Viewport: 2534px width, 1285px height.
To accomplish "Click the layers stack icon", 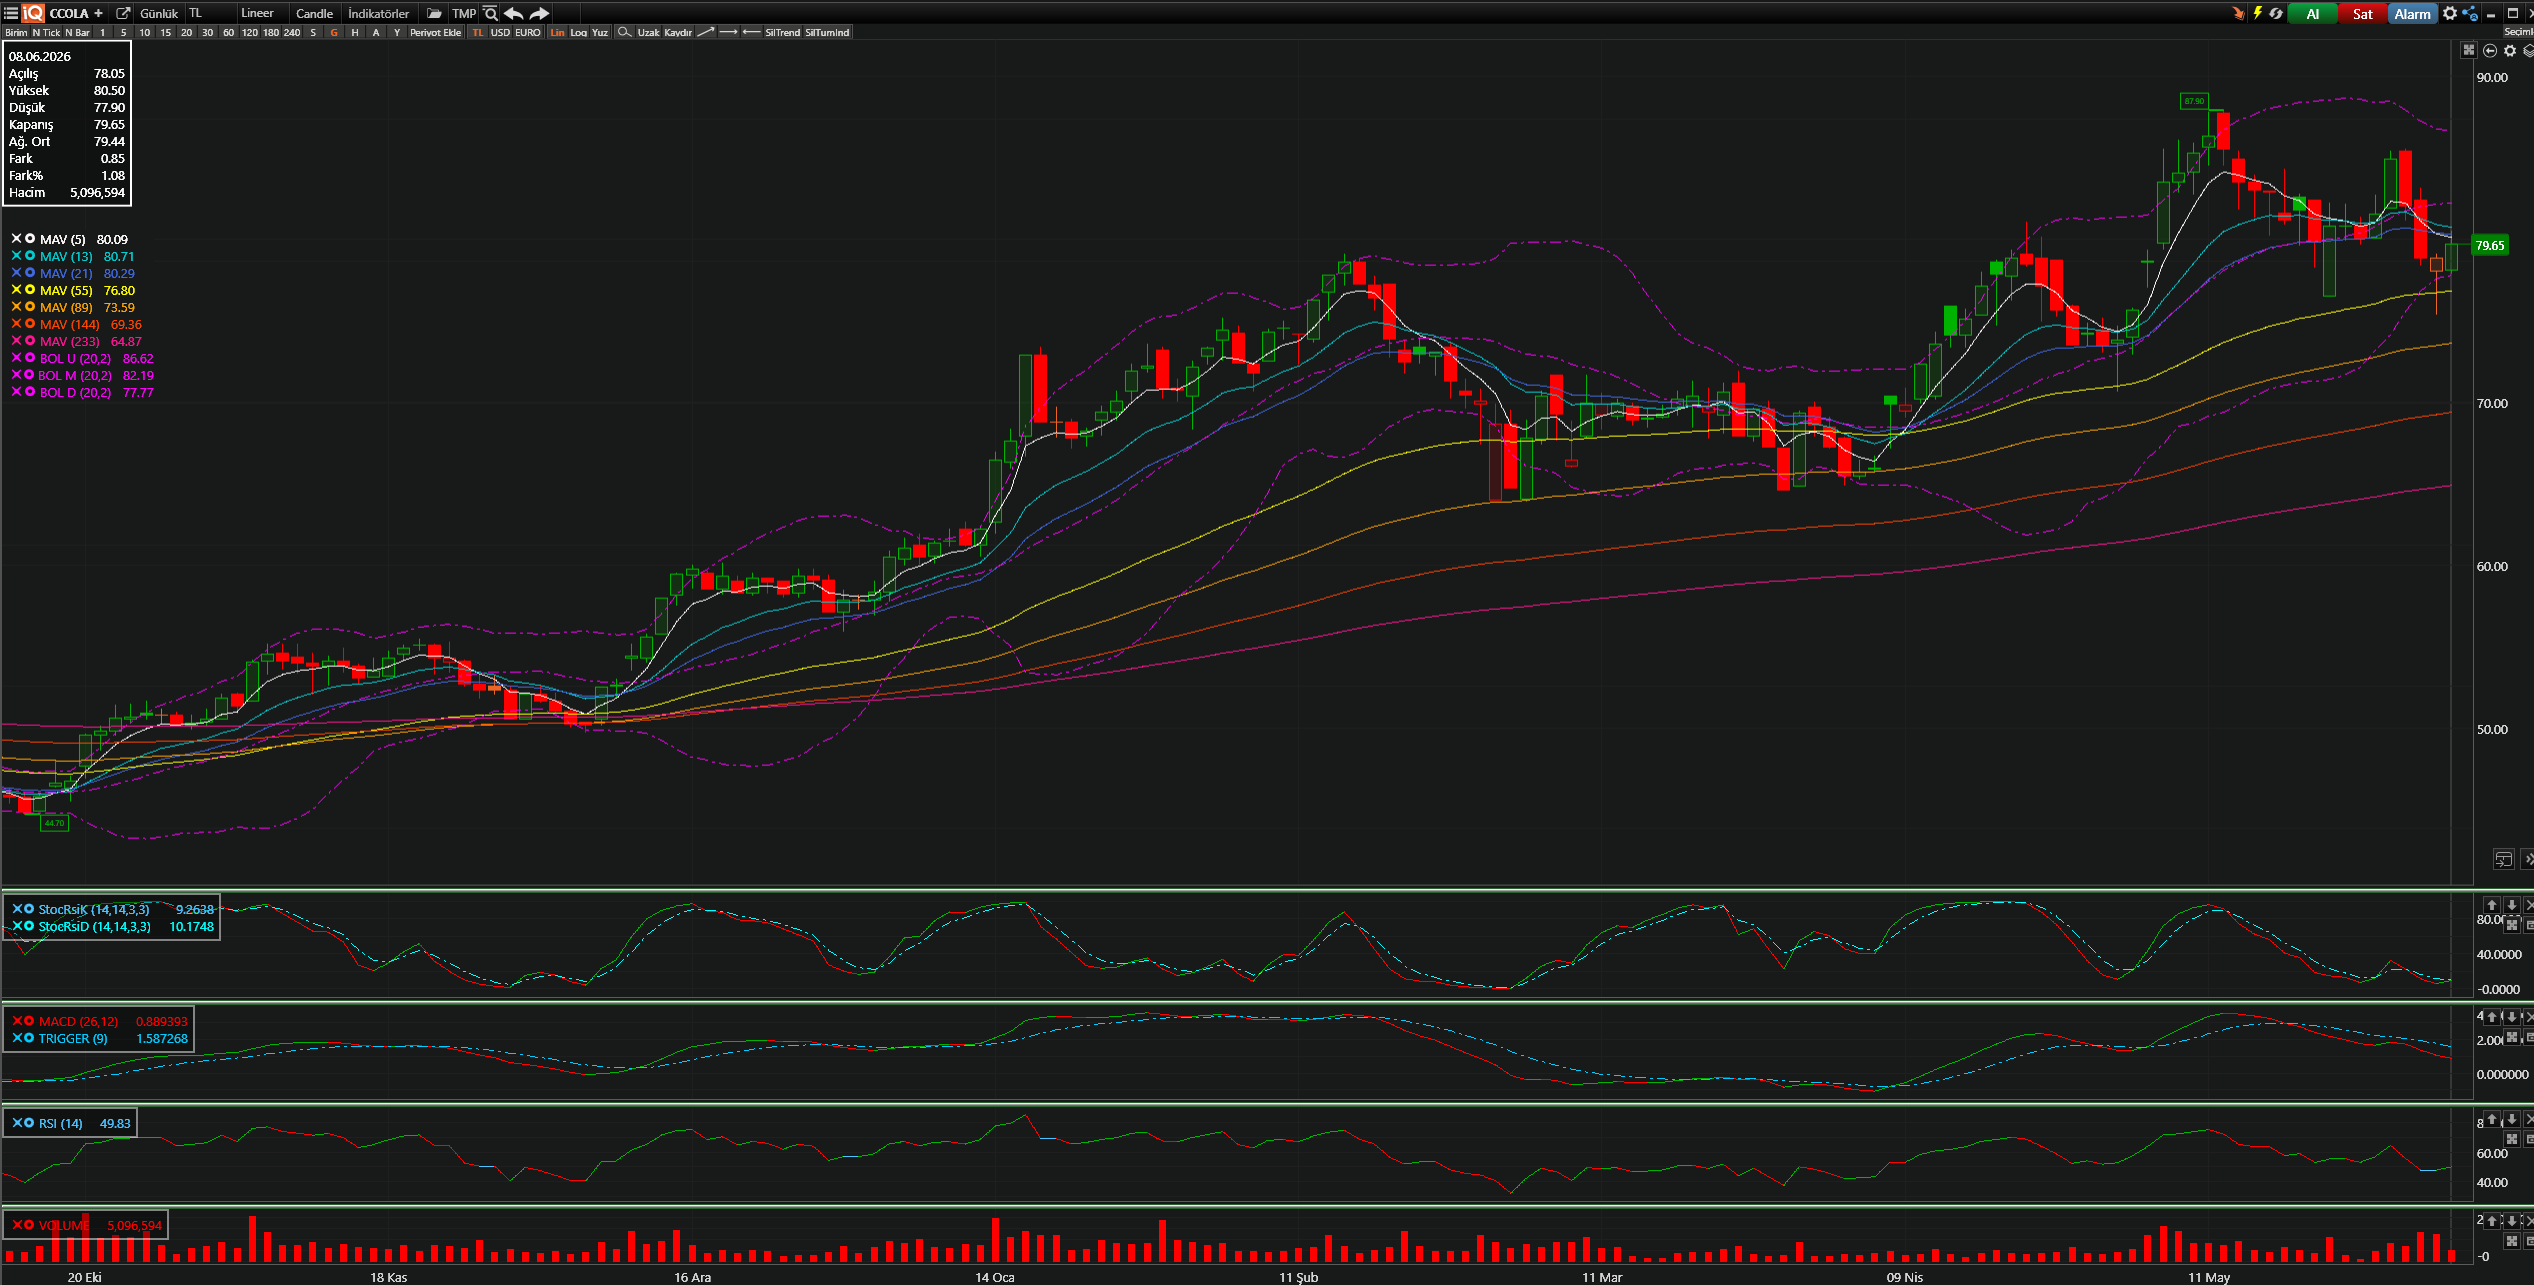I will [x=2528, y=50].
